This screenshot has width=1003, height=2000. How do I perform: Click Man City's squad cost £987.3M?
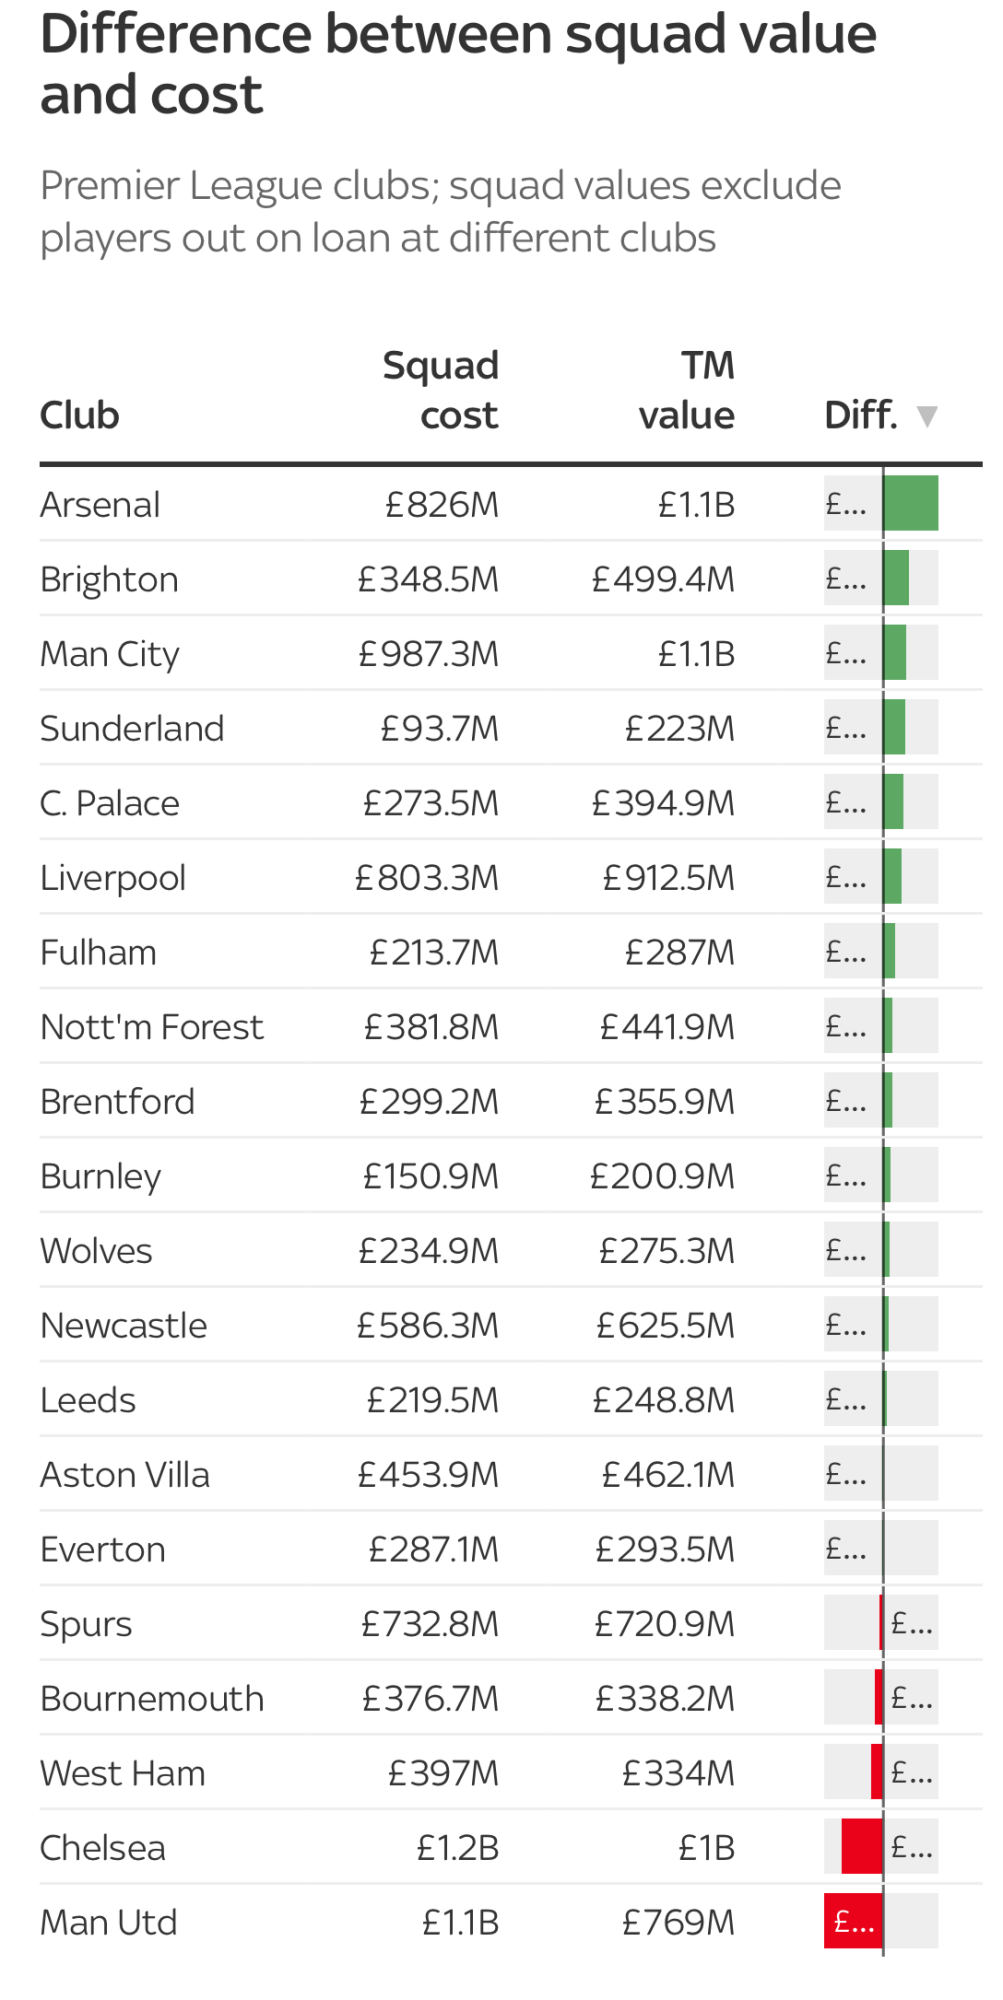coord(429,654)
